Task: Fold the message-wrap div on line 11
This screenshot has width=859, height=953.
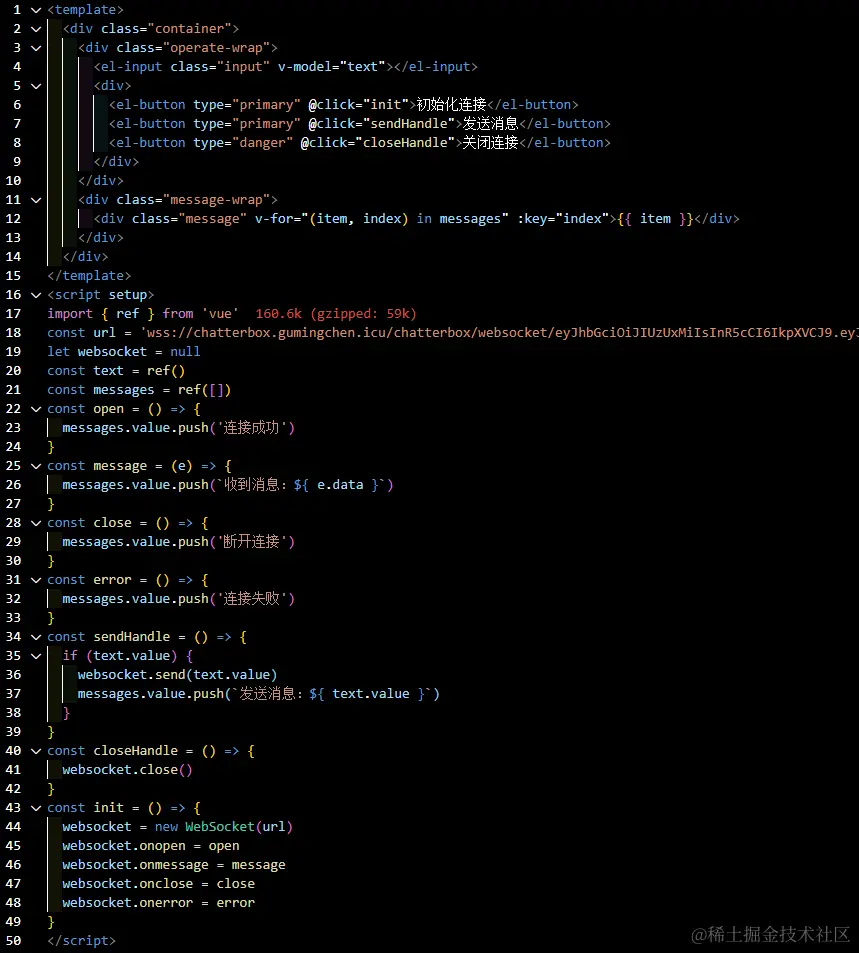Action: 36,199
